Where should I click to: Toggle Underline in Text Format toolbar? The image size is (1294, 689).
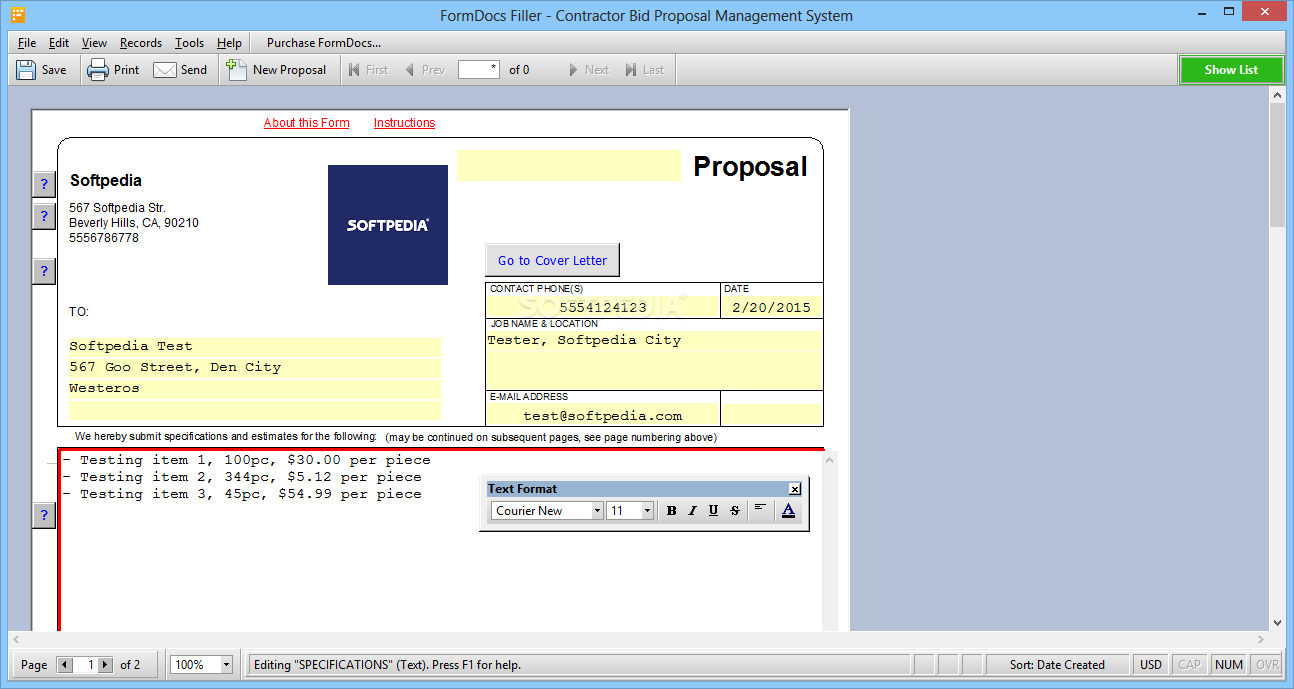point(713,510)
